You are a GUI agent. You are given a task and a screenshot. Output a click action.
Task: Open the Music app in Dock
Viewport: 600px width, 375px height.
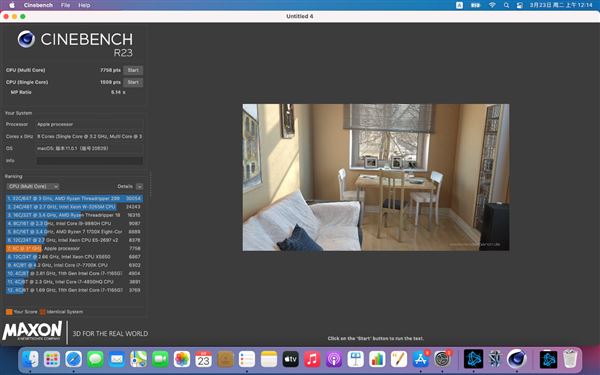click(x=312, y=359)
